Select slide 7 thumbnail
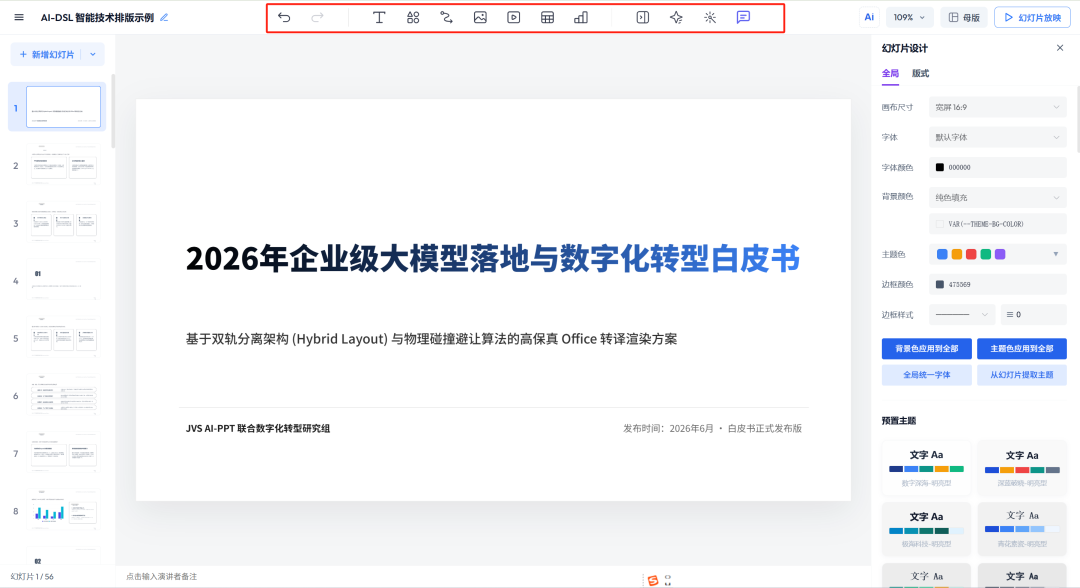Screen dimensions: 1080x588 tap(63, 453)
